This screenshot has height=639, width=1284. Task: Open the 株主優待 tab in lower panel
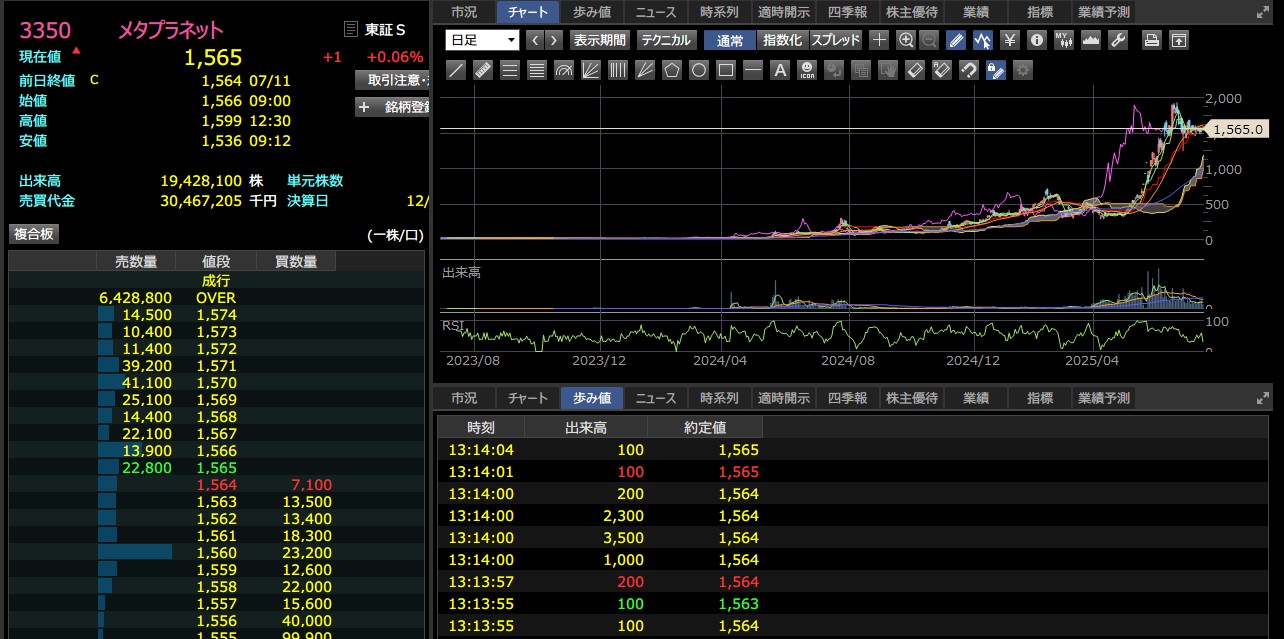click(x=912, y=398)
